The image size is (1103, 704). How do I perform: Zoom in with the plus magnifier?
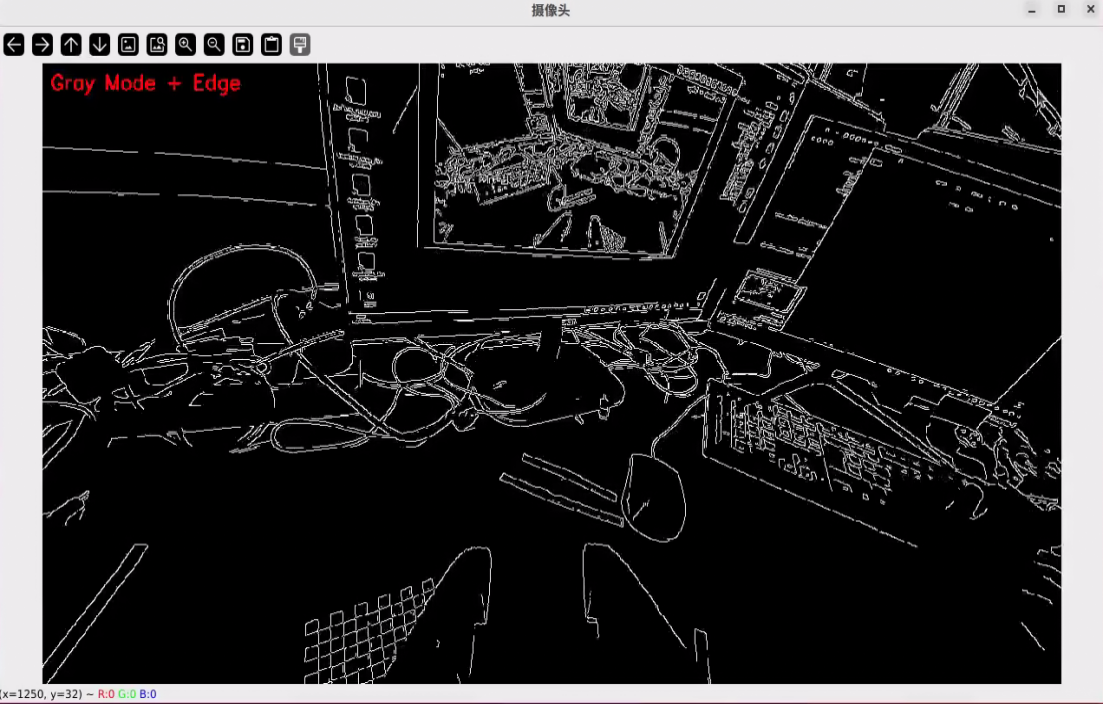click(185, 44)
